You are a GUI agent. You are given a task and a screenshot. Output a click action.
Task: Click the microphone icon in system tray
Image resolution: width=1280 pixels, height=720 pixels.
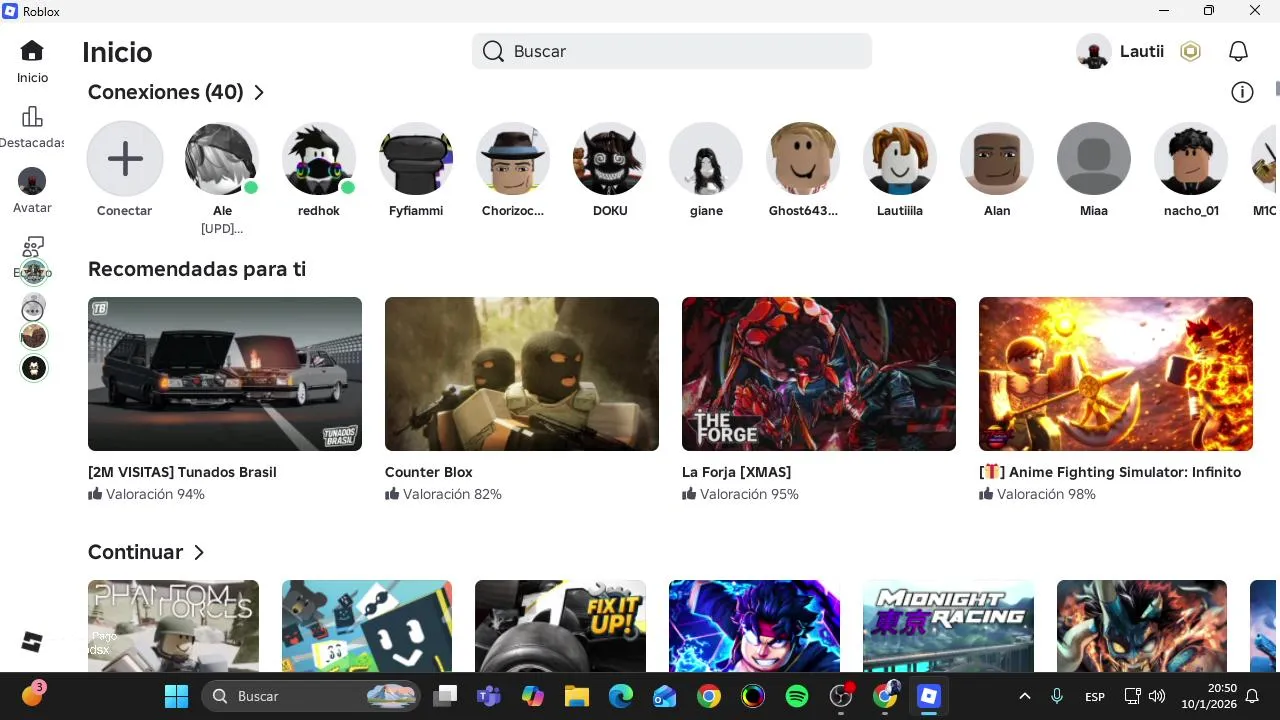pyautogui.click(x=1057, y=696)
